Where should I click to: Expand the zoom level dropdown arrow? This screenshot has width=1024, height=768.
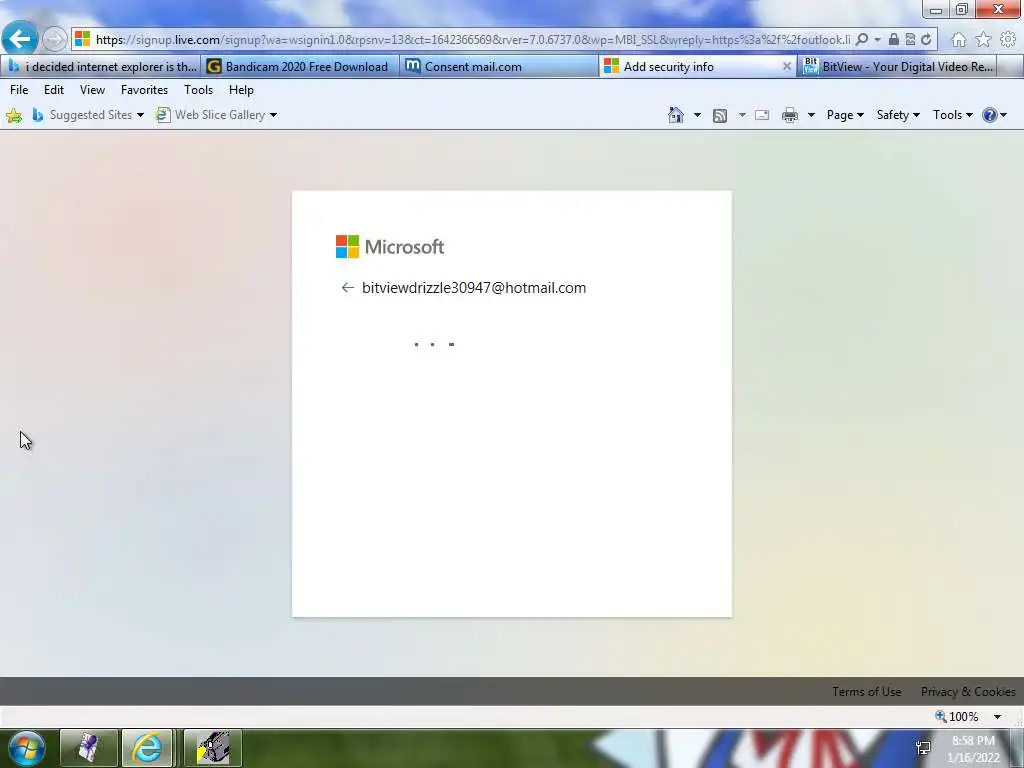(x=997, y=717)
